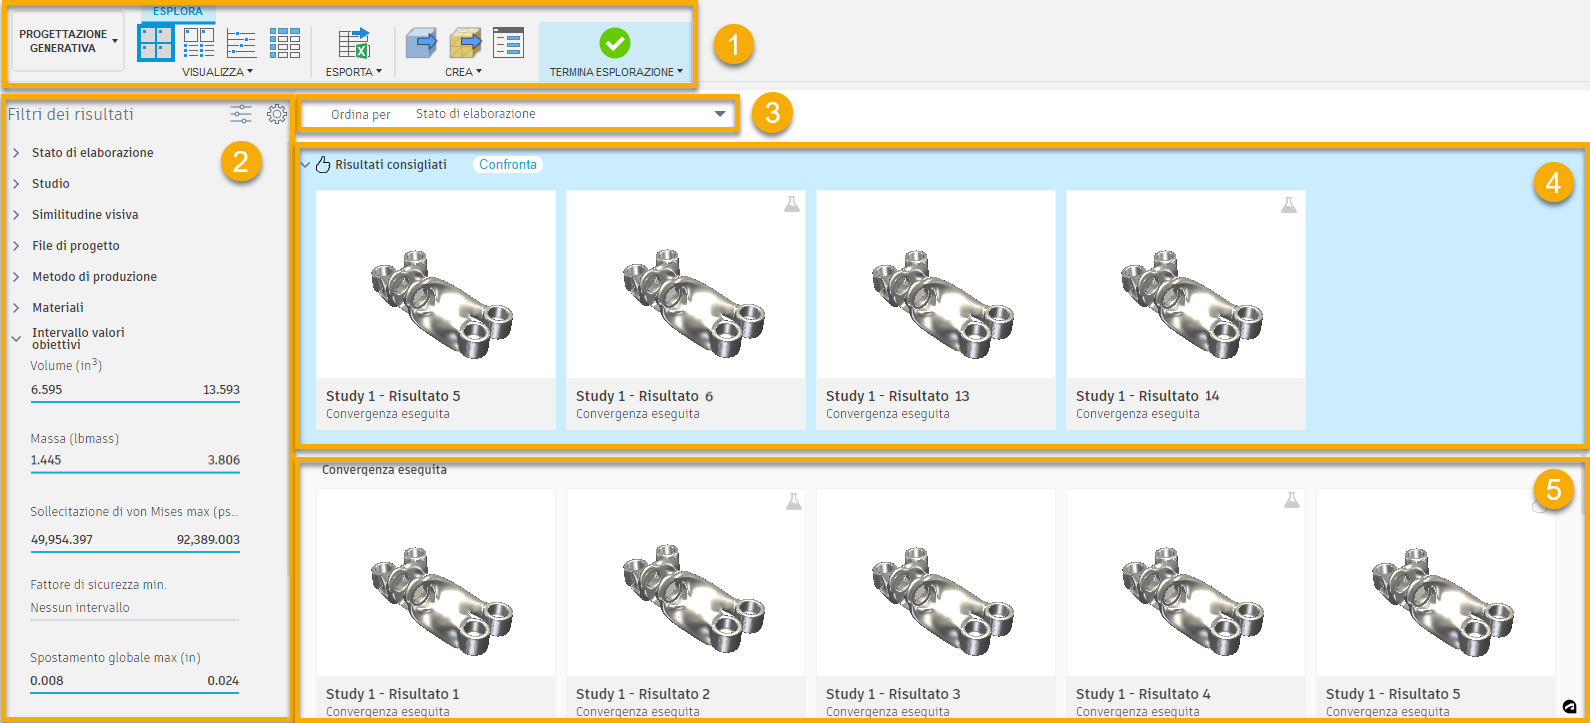This screenshot has width=1590, height=723.
Task: Click the Export to Excel icon
Action: tap(354, 43)
